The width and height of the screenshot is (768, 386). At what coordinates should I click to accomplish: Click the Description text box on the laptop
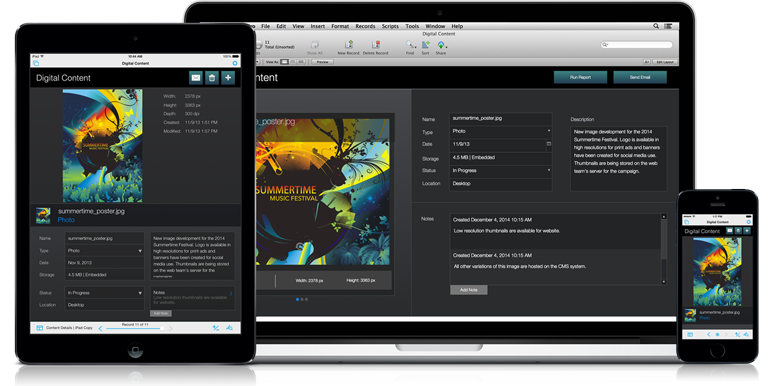coord(618,158)
